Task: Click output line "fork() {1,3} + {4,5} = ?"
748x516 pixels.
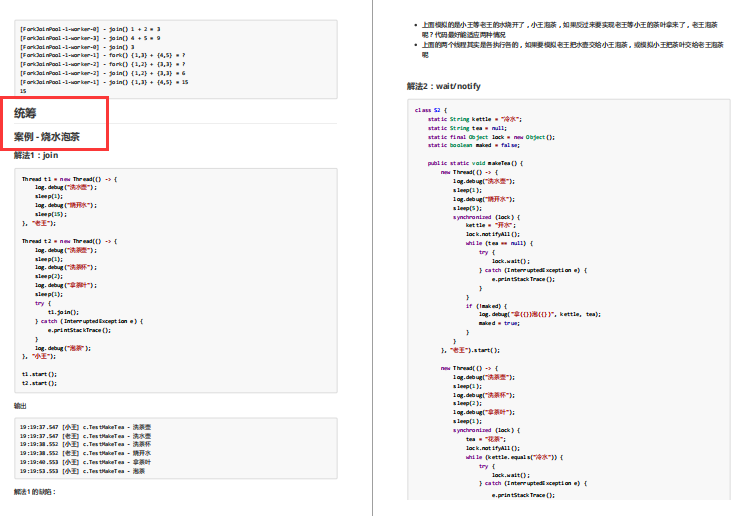Action: click(102, 55)
